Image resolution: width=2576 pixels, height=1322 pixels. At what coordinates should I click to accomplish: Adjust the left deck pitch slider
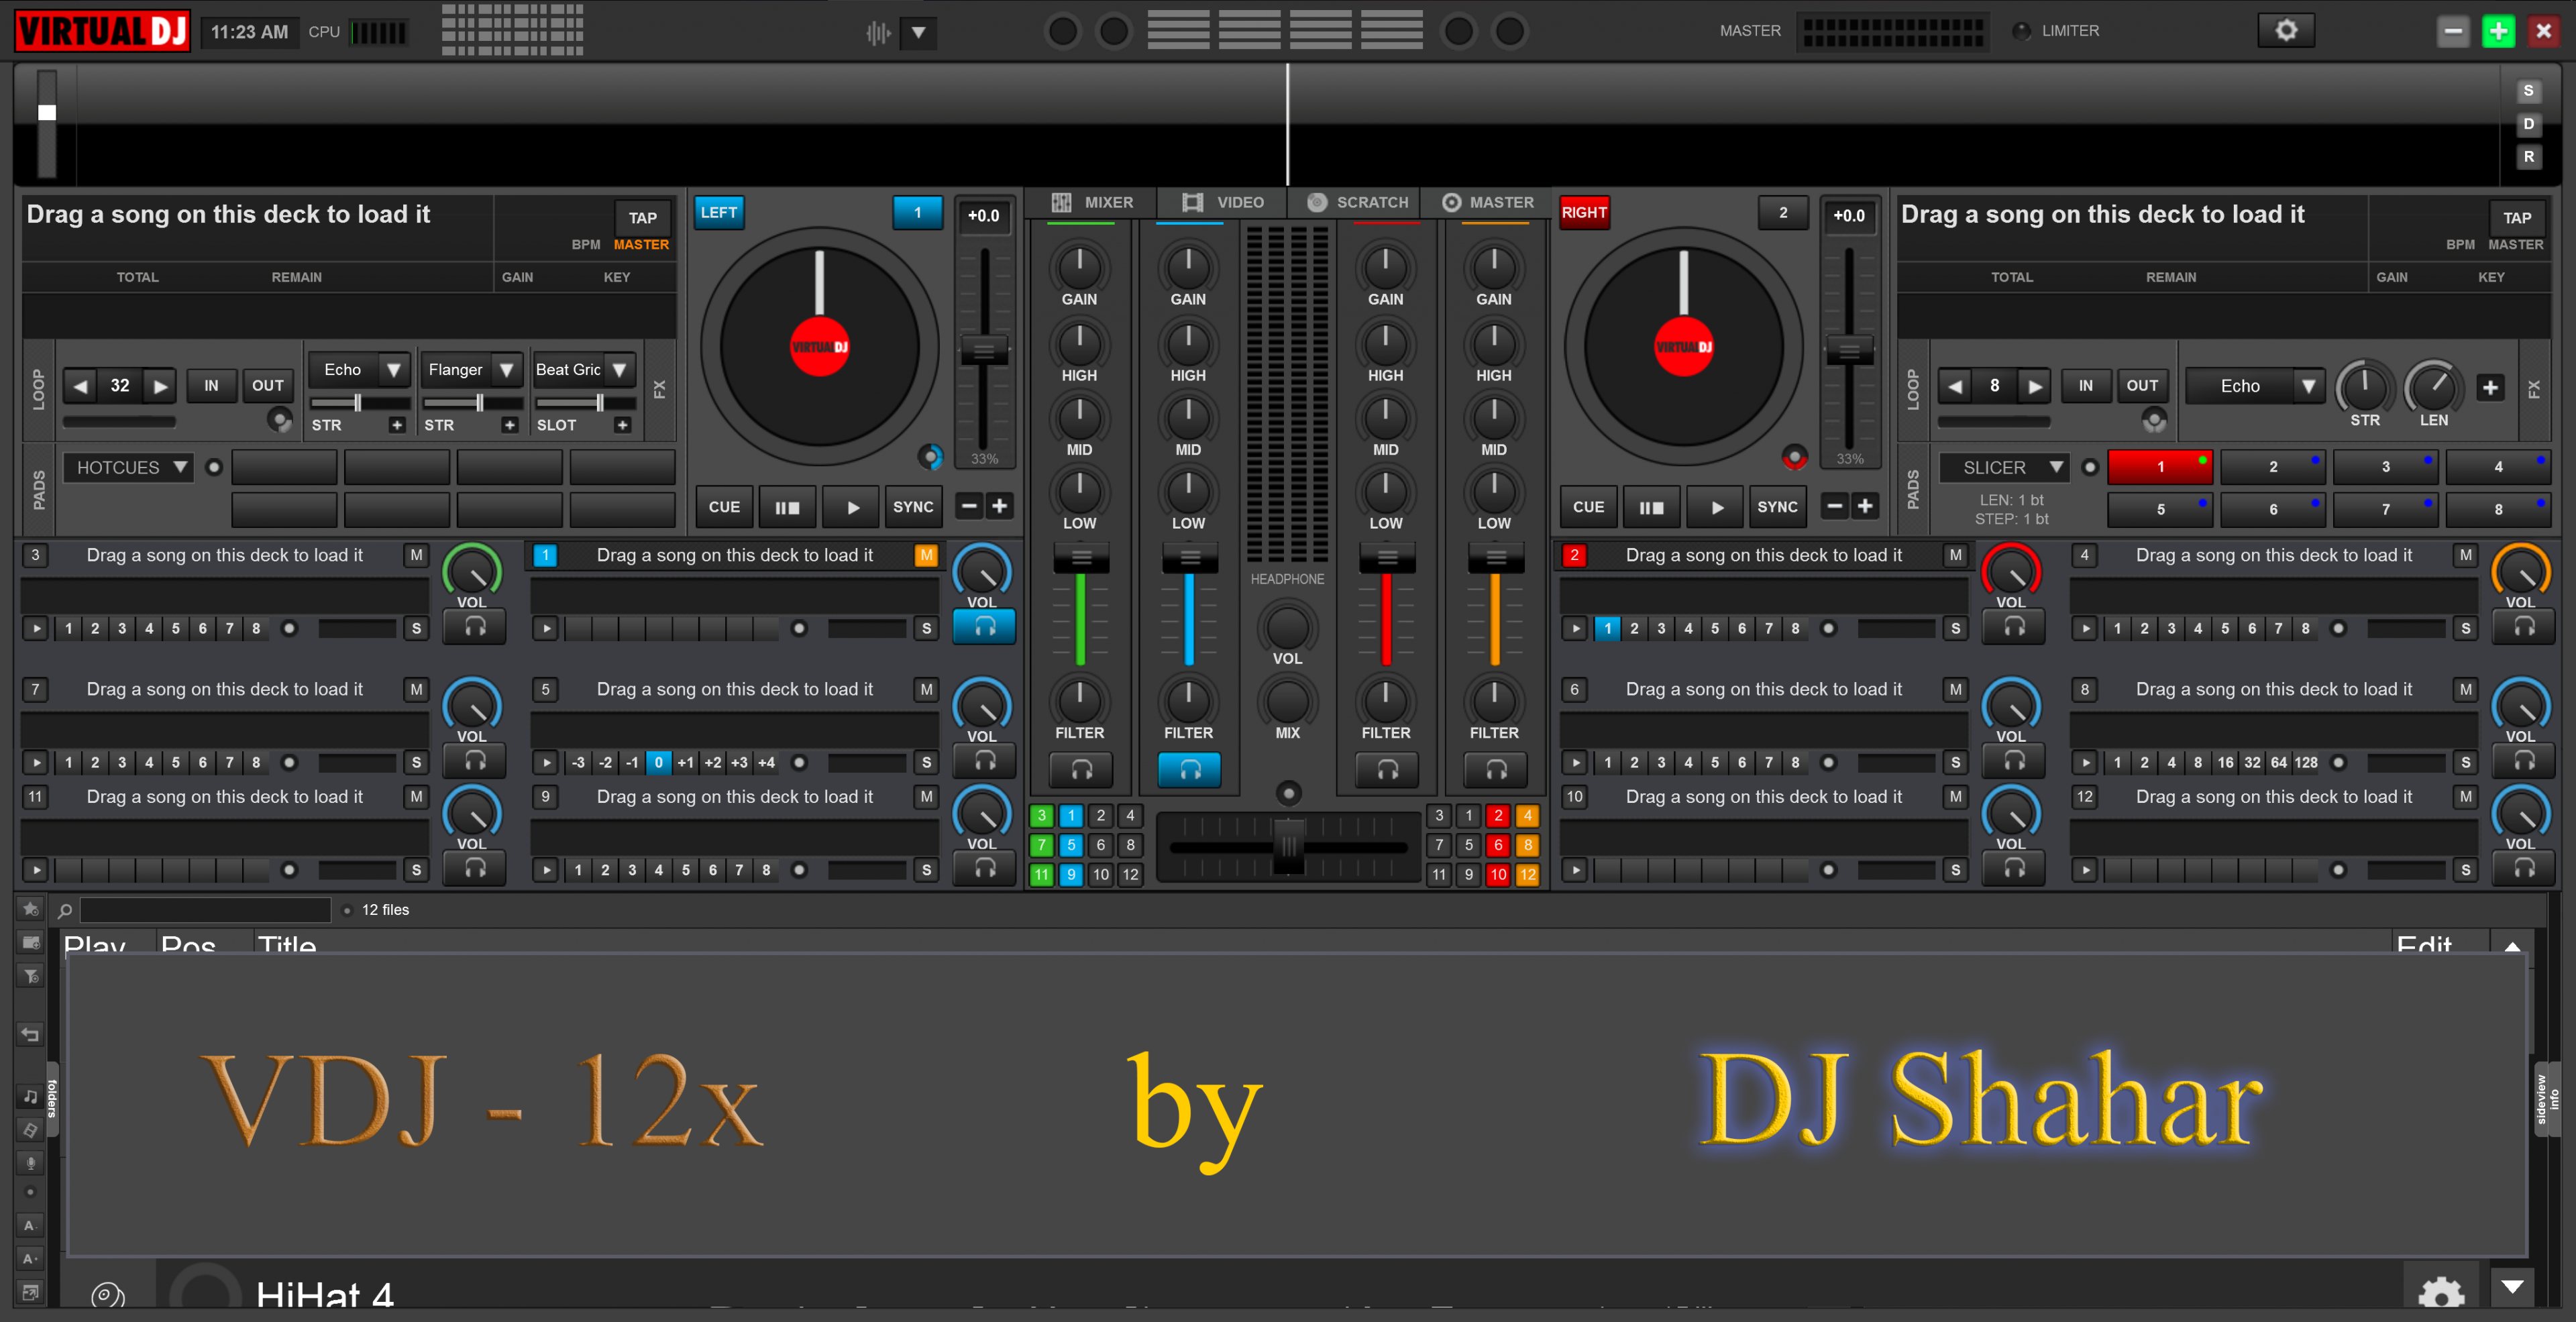click(x=984, y=350)
